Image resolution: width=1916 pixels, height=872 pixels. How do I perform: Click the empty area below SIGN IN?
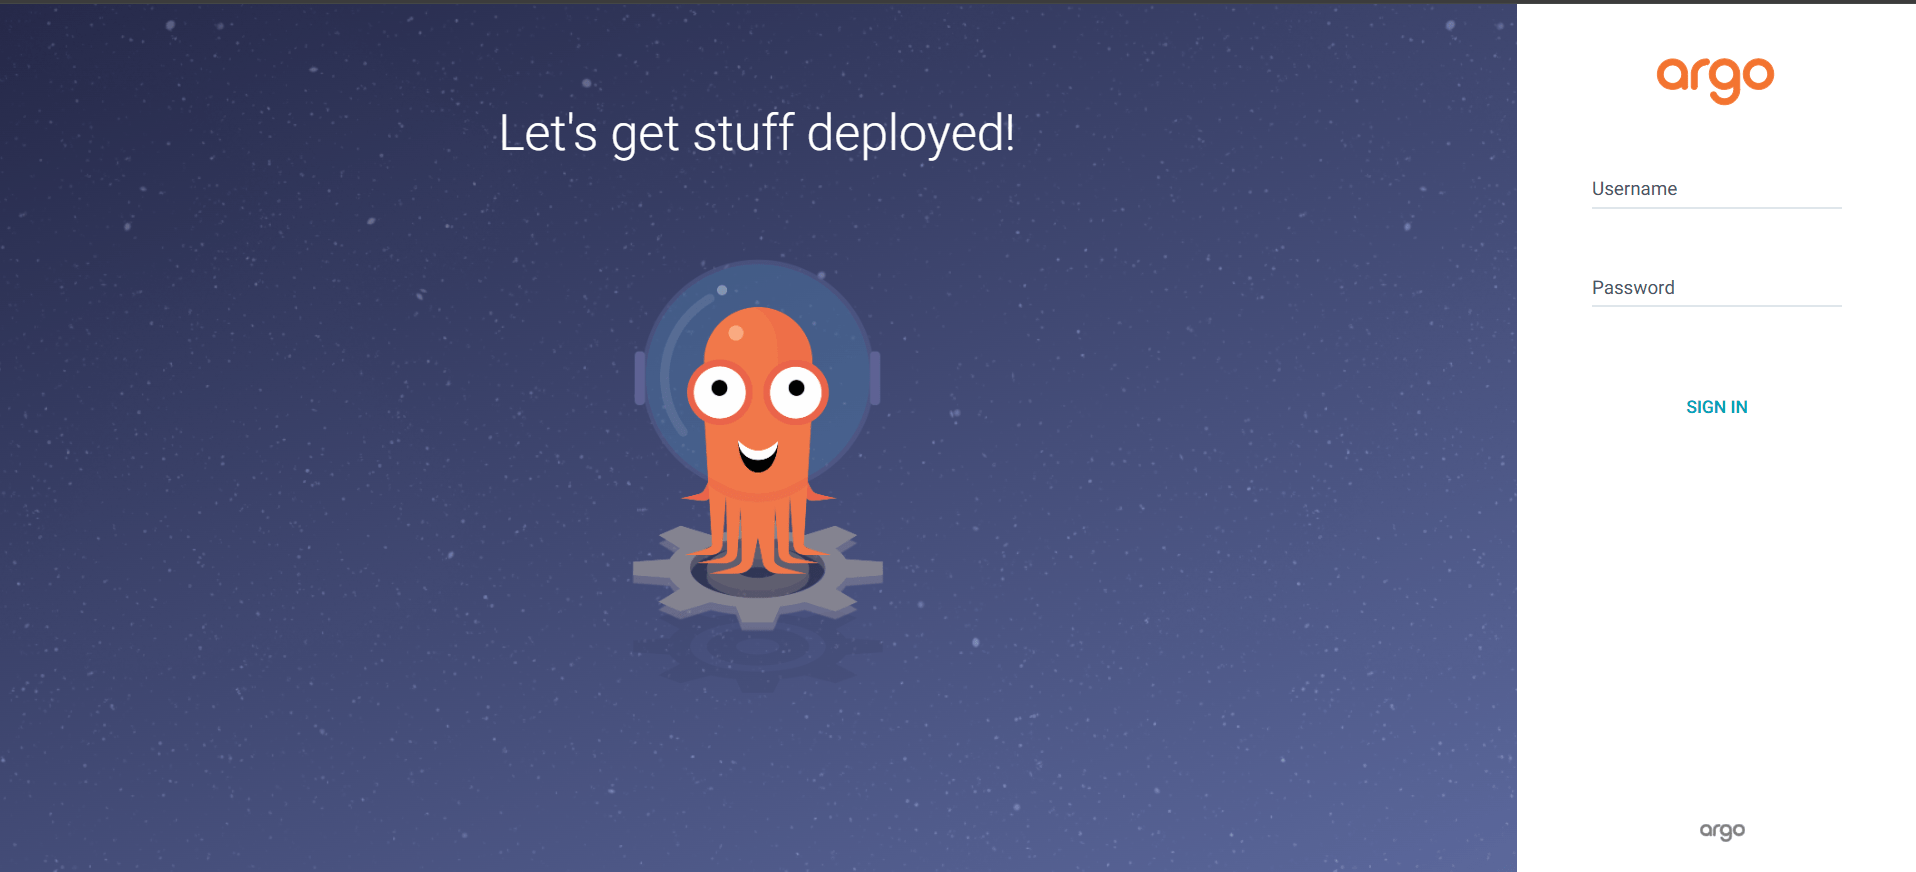1716,600
